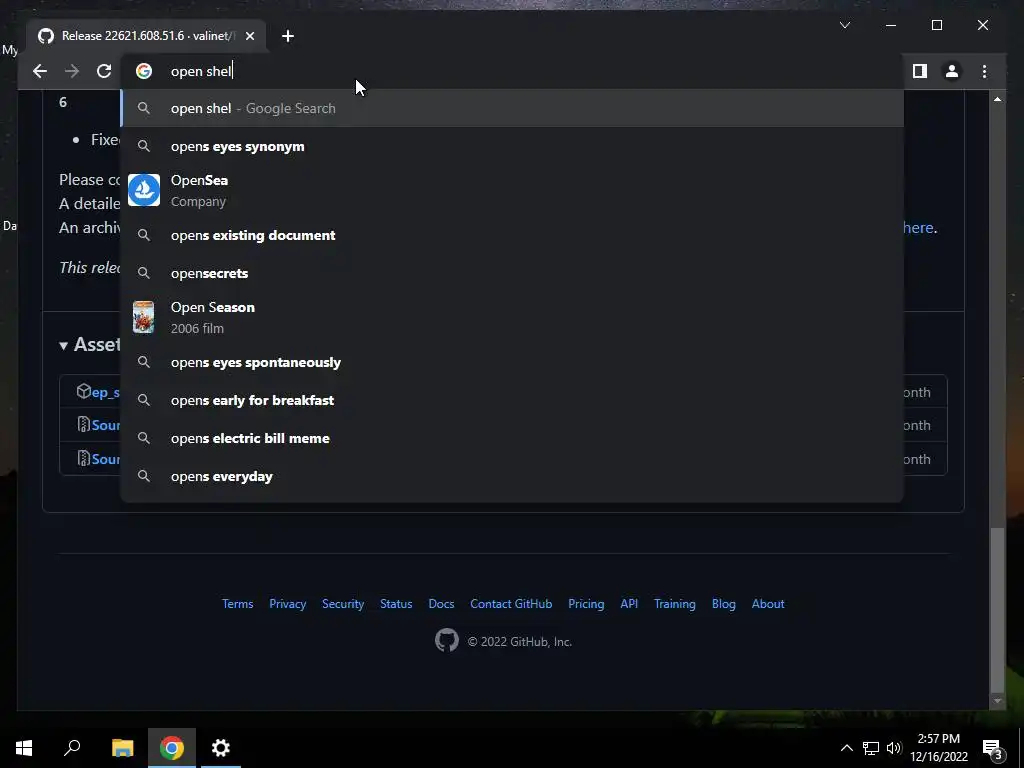Open the API footer link

pos(629,603)
